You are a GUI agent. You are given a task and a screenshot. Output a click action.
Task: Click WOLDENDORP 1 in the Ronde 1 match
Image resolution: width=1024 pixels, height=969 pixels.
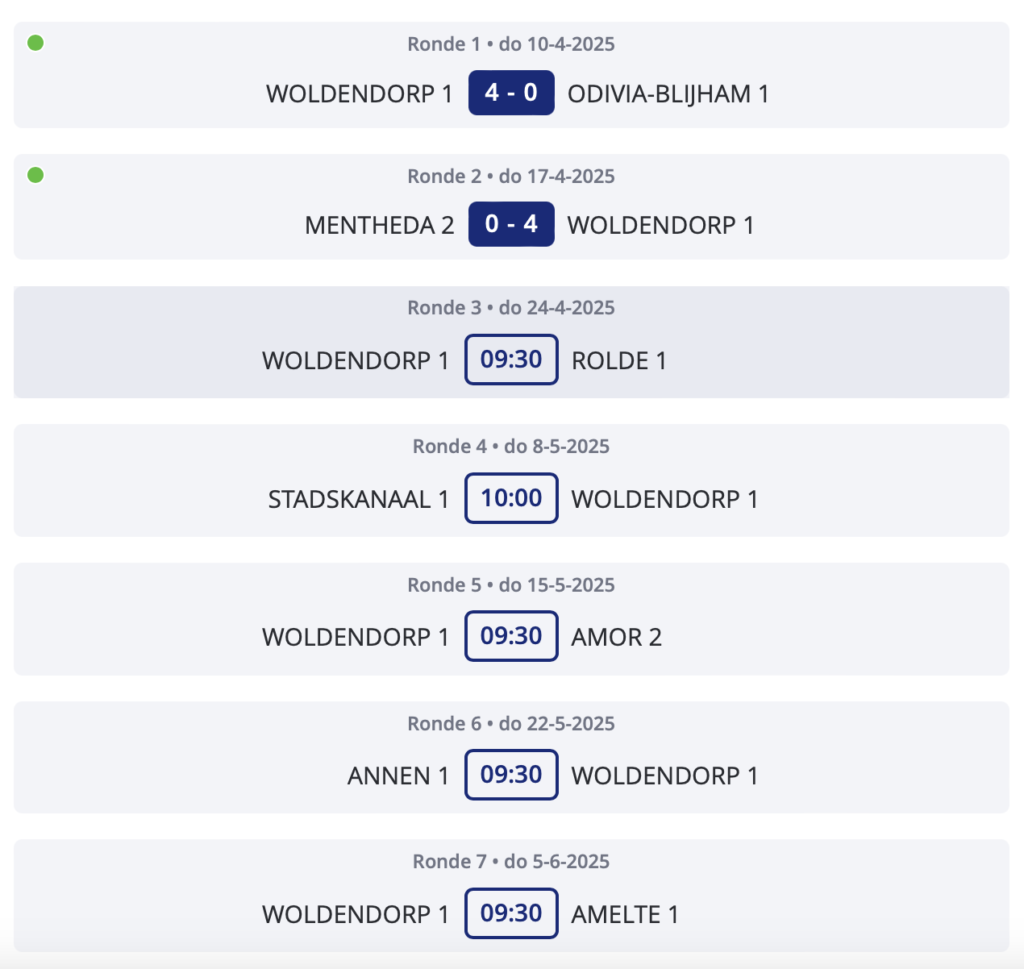[359, 94]
